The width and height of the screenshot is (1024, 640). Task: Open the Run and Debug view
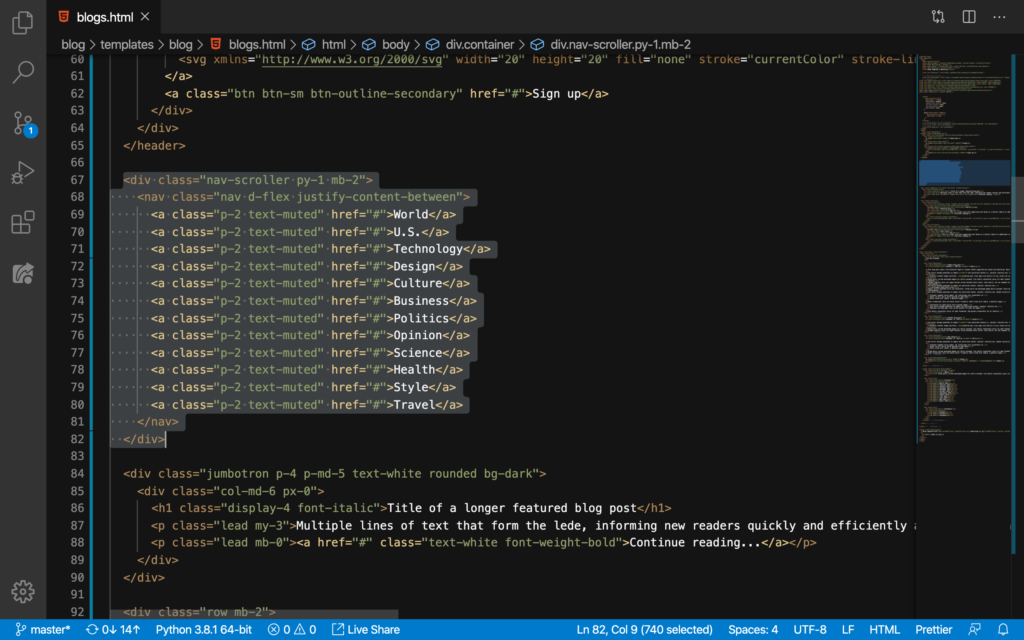point(23,173)
